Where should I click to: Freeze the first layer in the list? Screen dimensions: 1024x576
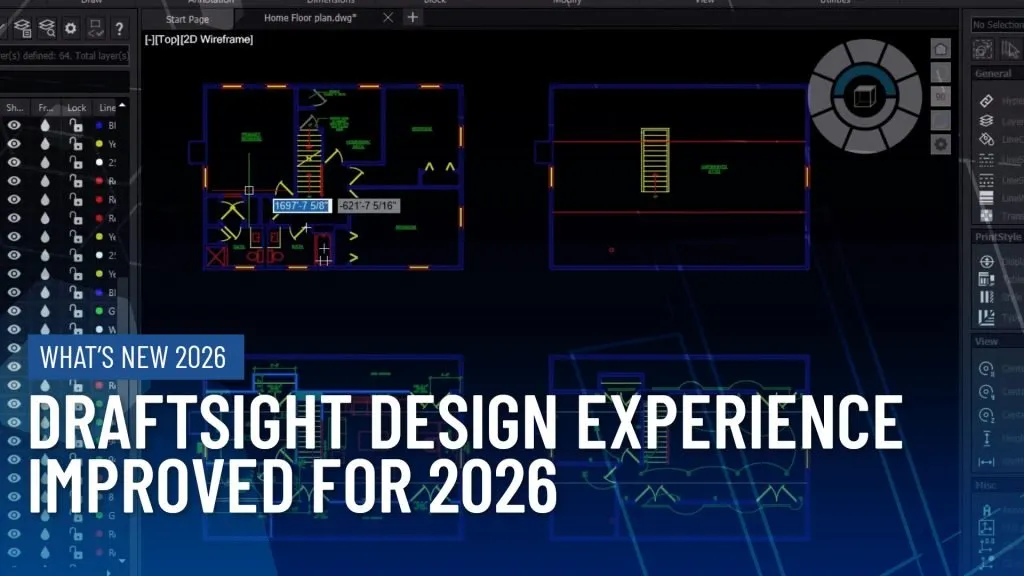tap(44, 125)
